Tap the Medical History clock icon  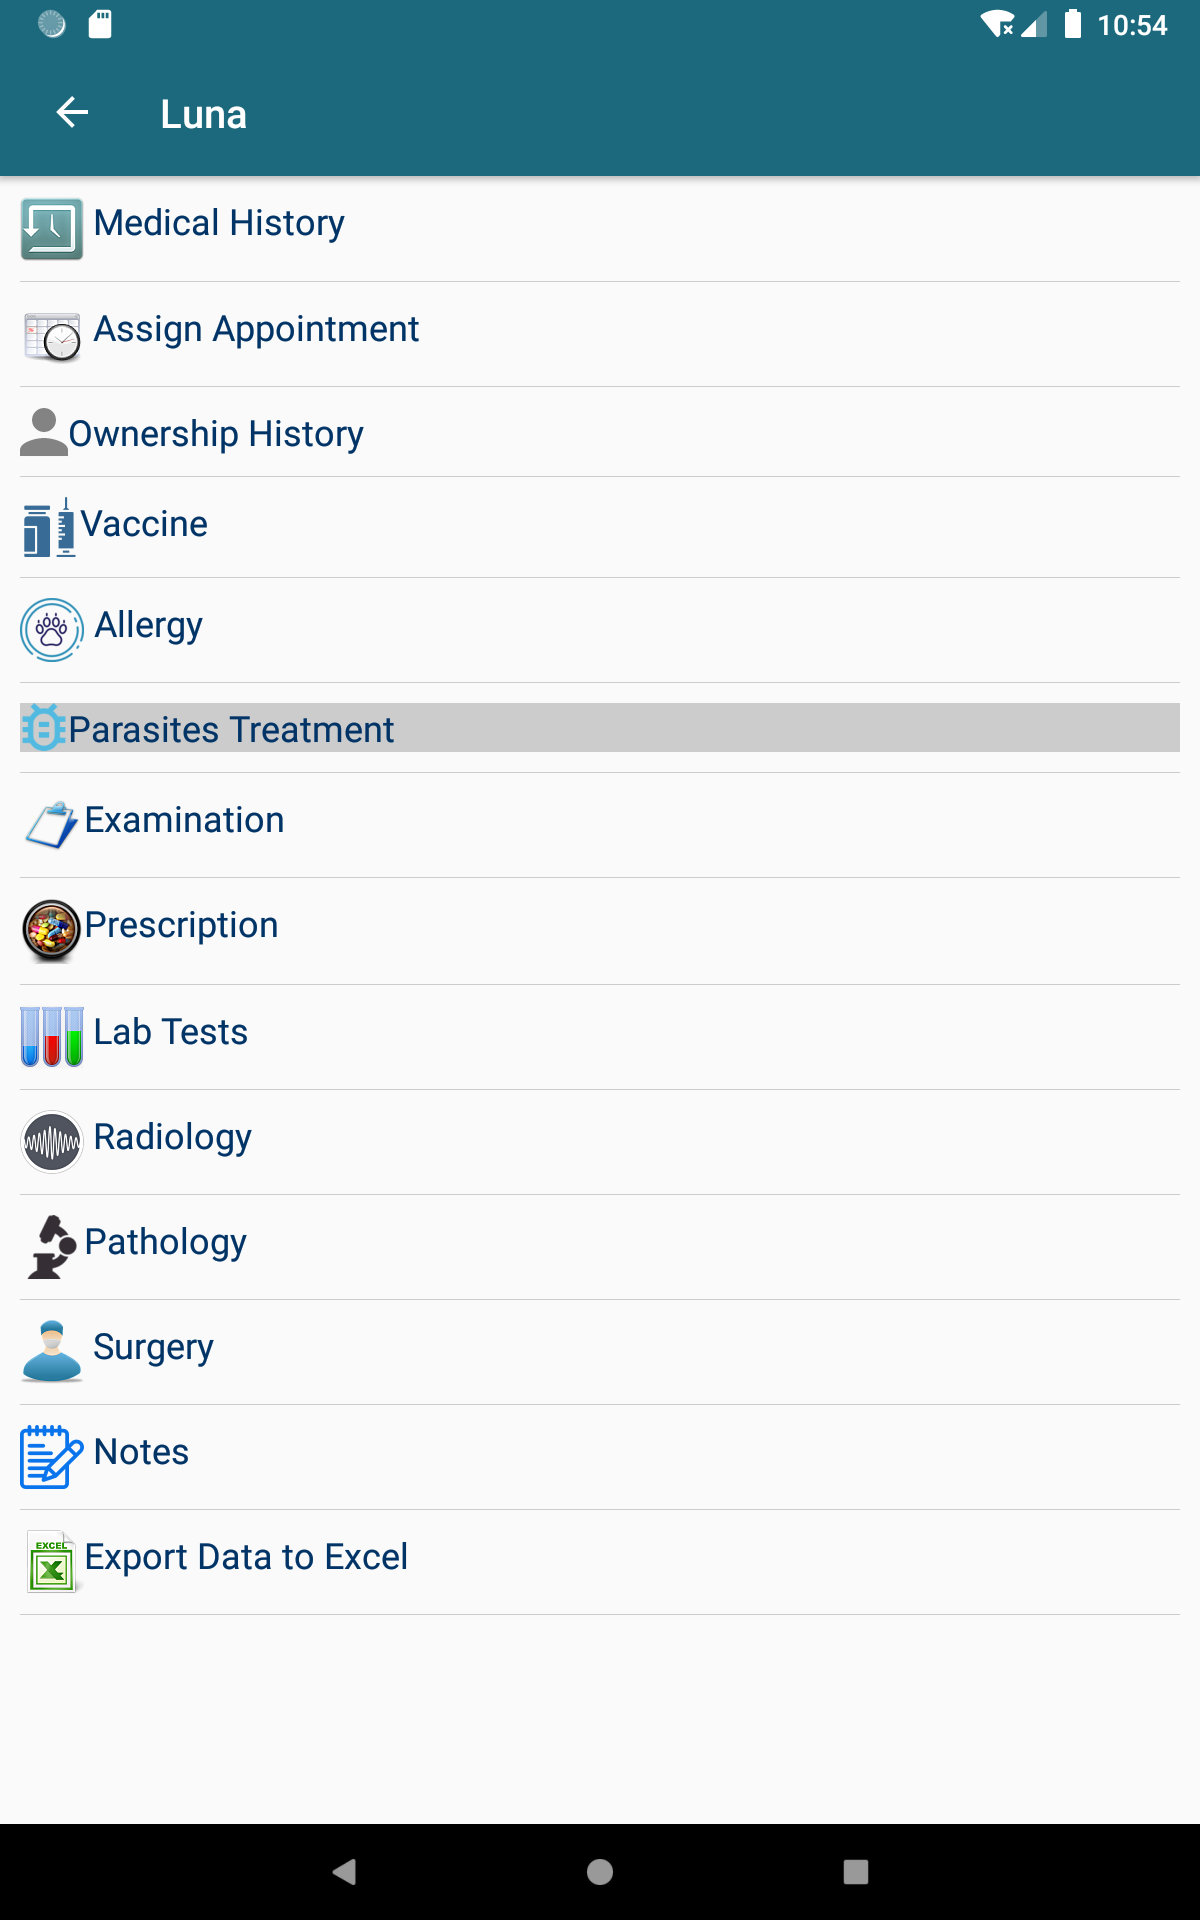52,229
